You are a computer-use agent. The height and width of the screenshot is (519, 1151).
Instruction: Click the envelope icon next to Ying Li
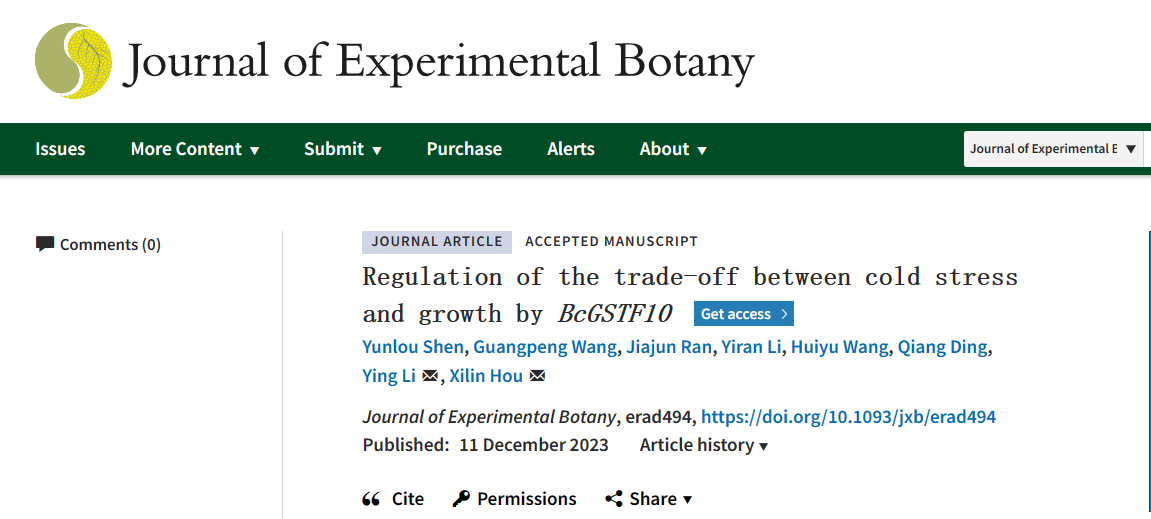click(x=430, y=376)
